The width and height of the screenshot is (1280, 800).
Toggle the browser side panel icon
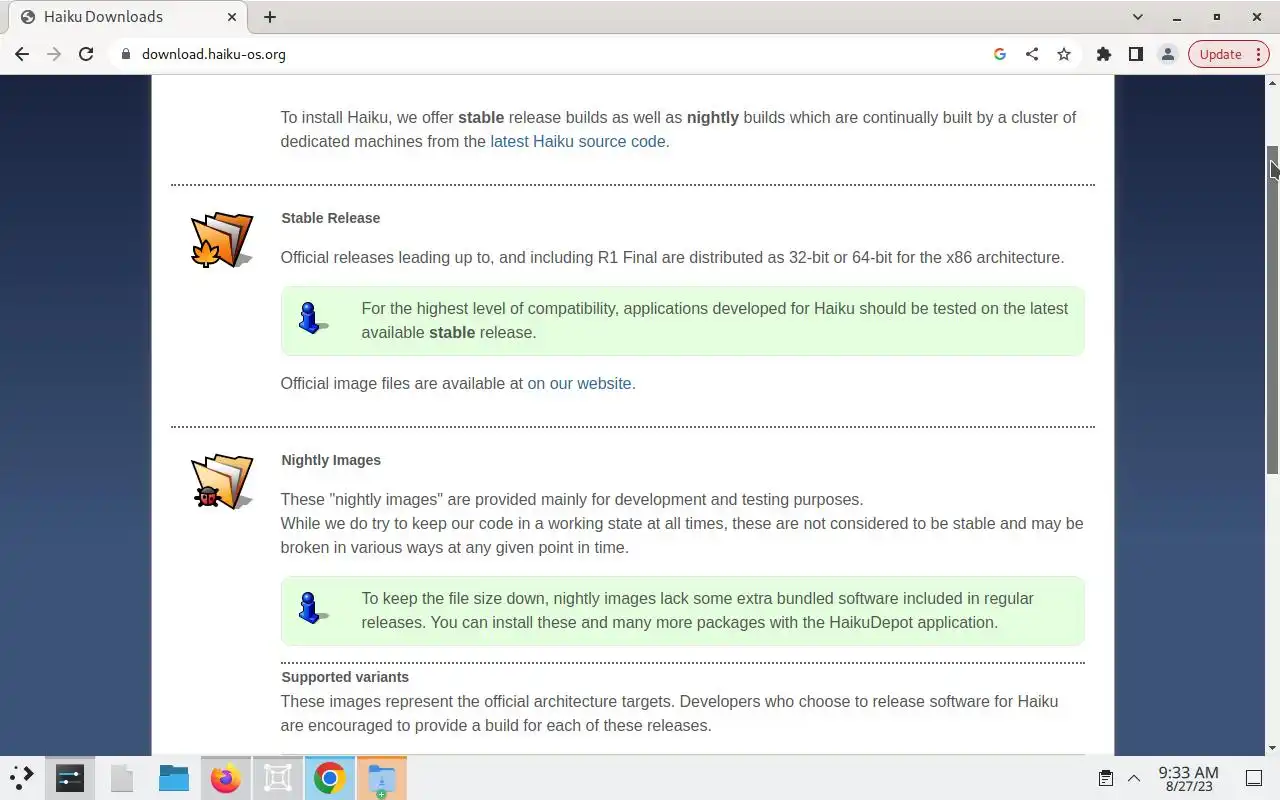coord(1136,54)
